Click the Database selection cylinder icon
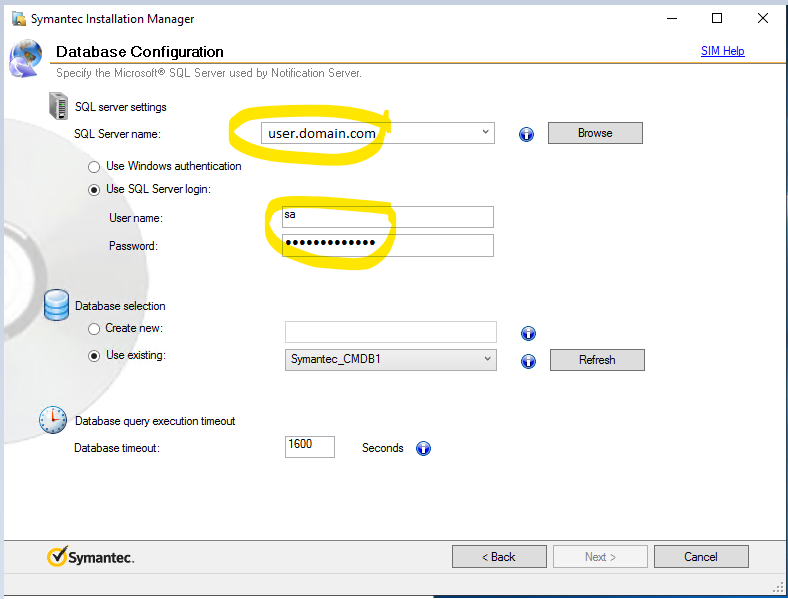 [57, 305]
